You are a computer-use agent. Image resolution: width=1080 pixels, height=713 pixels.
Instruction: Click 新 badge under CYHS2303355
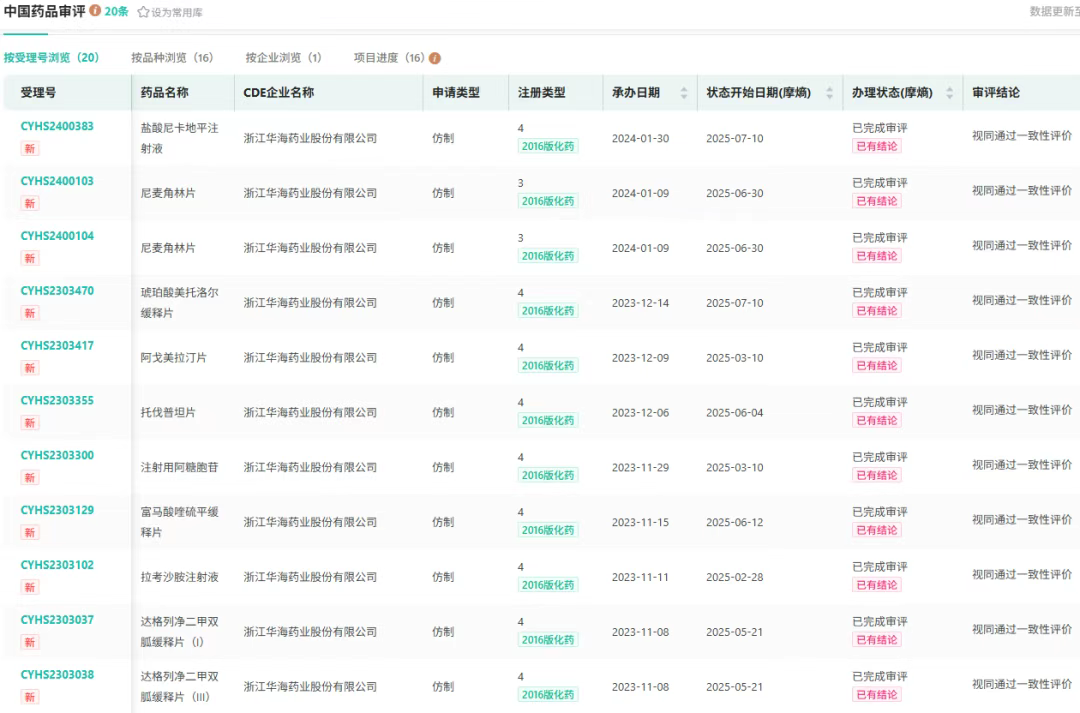pyautogui.click(x=30, y=423)
